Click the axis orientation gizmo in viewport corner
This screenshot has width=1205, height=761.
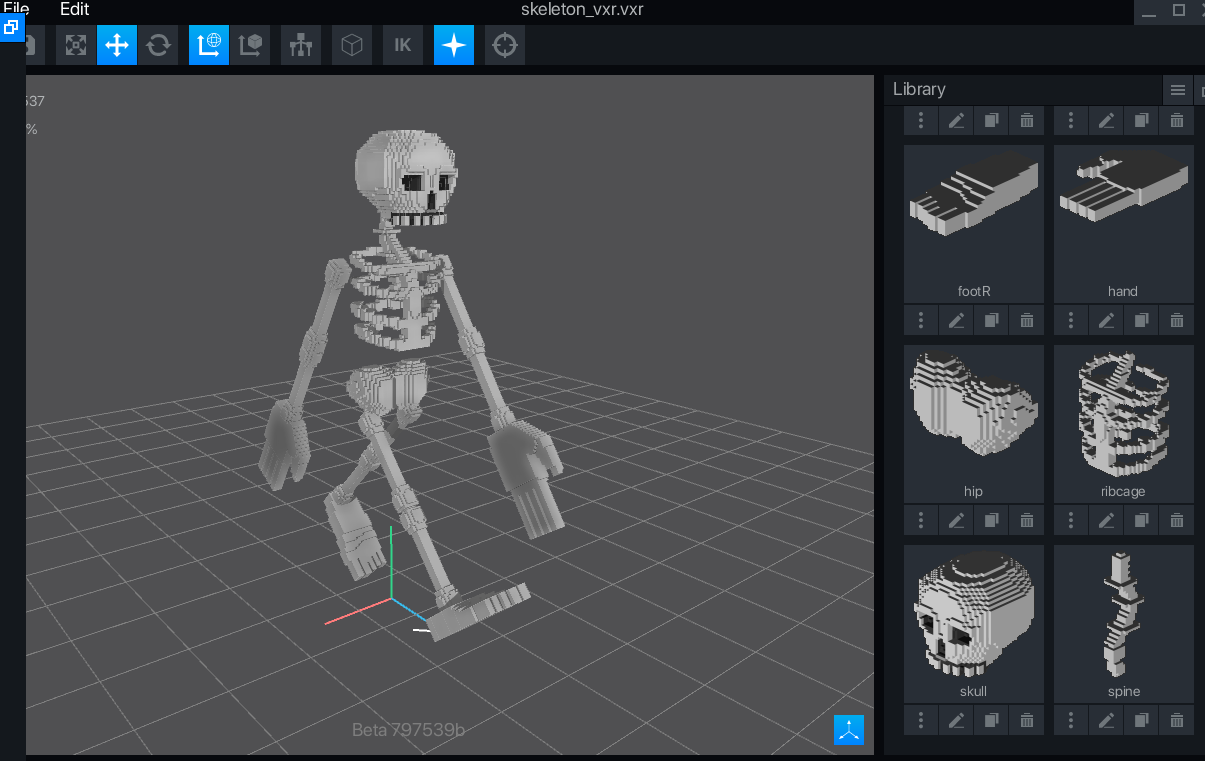[x=848, y=730]
